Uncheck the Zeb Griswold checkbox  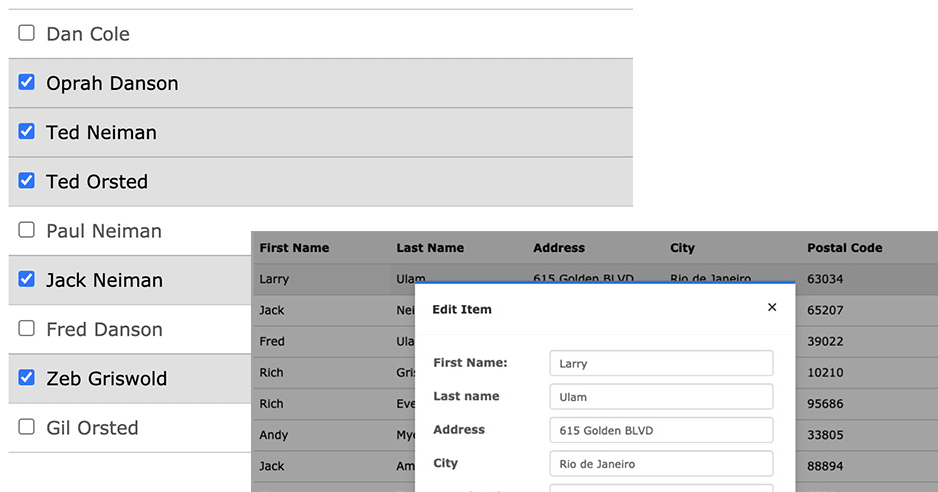click(x=26, y=377)
